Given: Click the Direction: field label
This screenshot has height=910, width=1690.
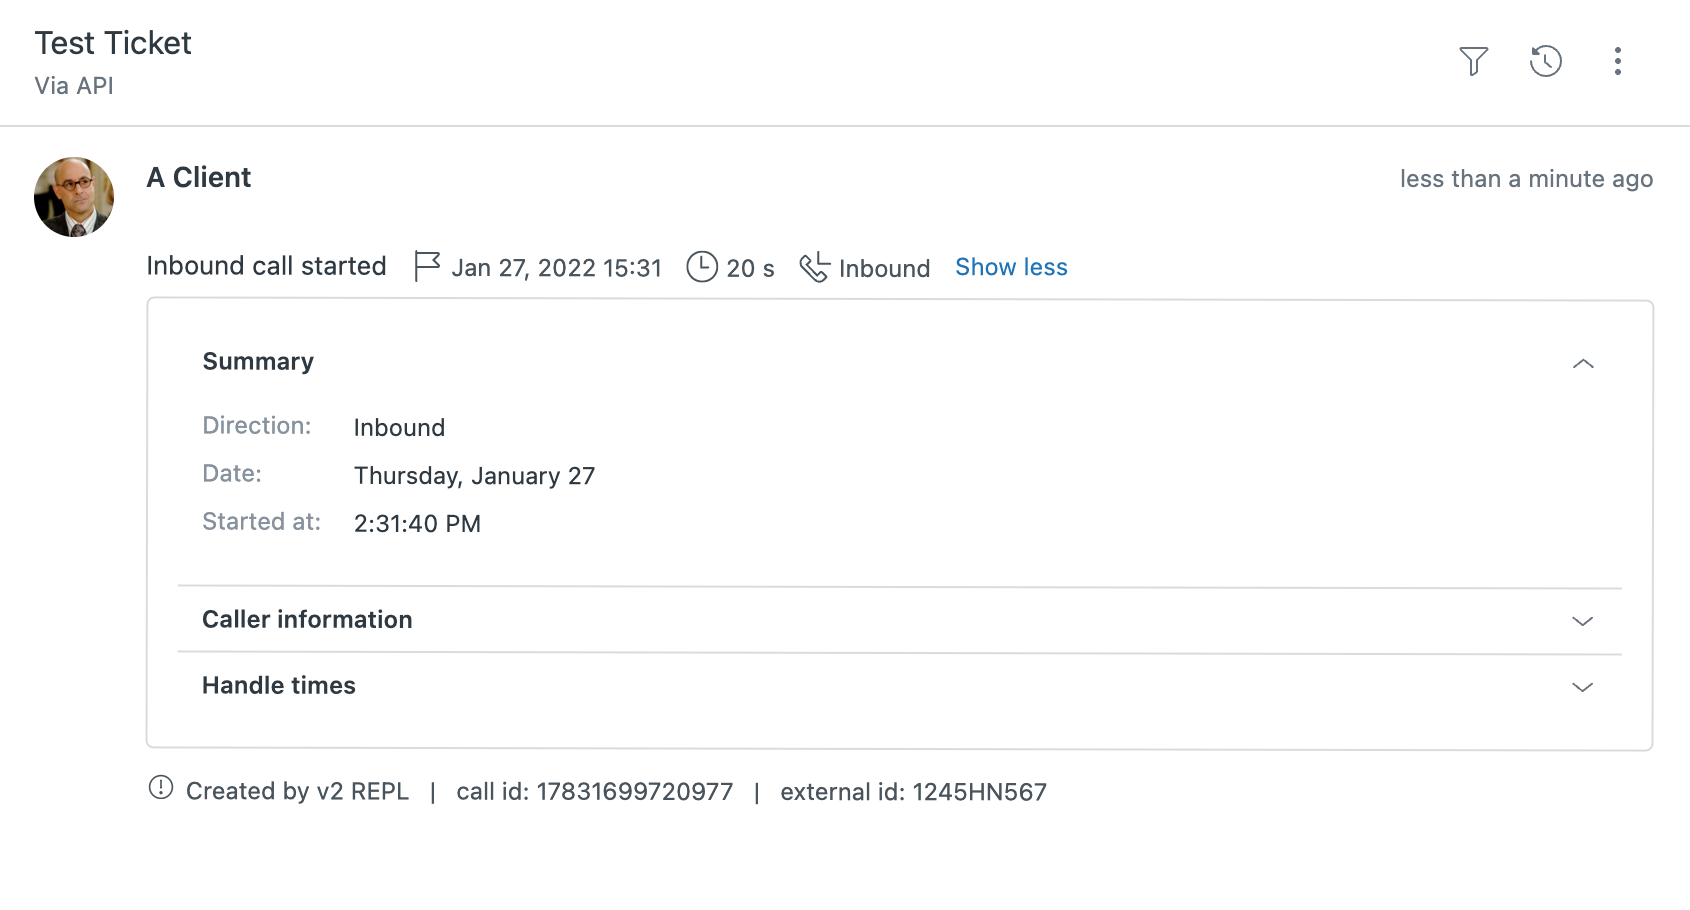Looking at the screenshot, I should point(257,426).
